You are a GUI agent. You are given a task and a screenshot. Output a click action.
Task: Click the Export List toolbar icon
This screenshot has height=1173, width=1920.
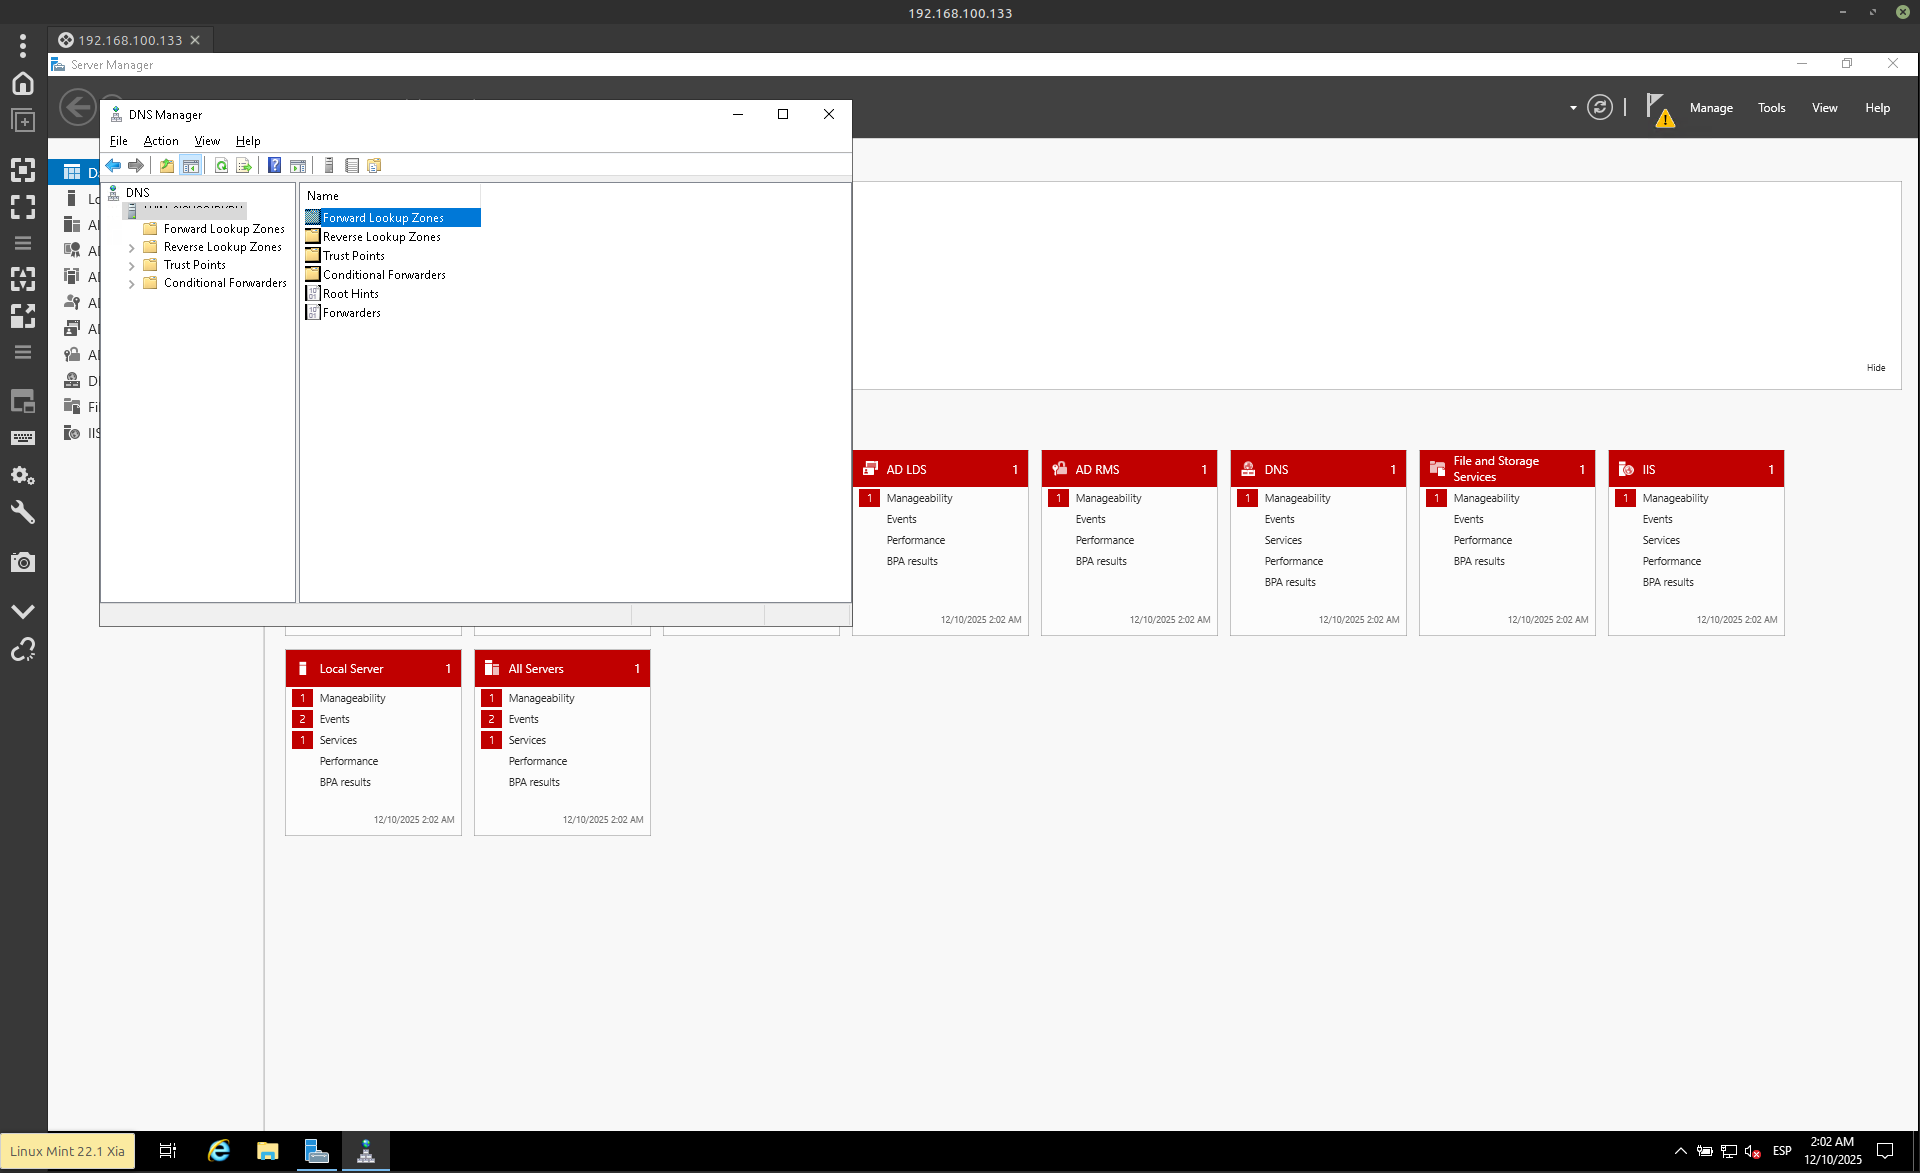[243, 166]
